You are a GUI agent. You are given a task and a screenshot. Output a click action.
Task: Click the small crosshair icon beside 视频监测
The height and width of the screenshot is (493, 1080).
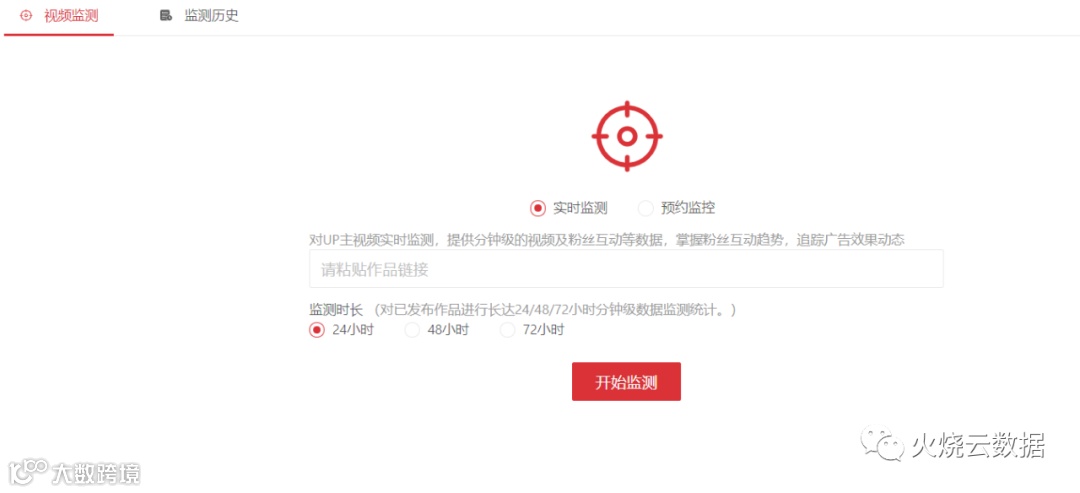click(x=26, y=15)
